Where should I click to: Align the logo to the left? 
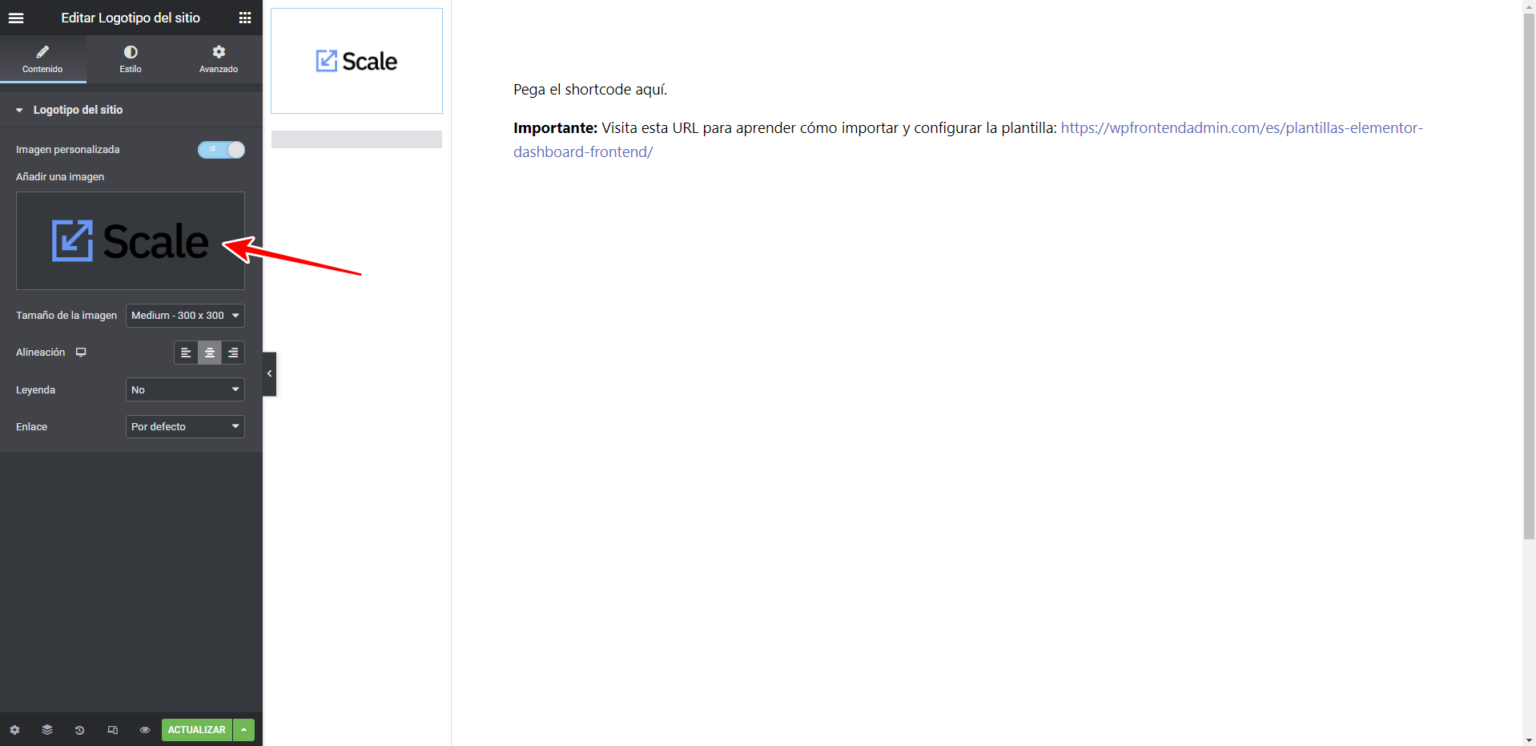(x=186, y=353)
